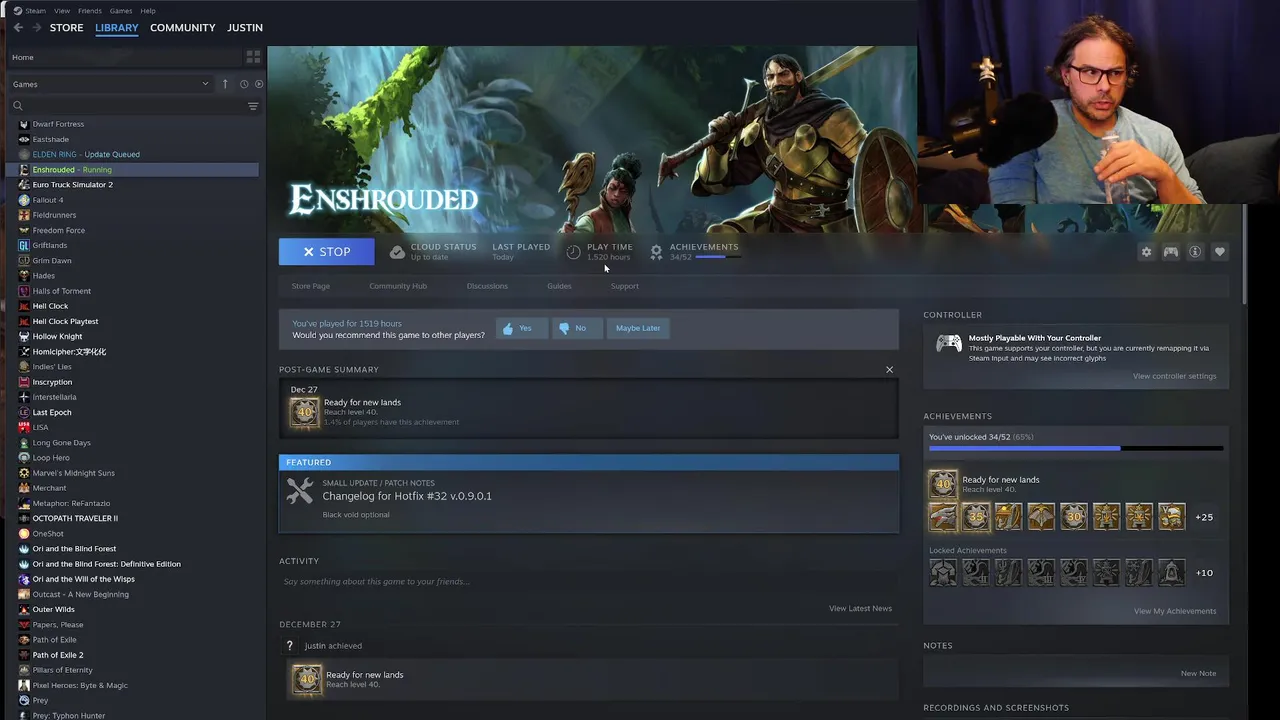Create a New Note
This screenshot has height=720, width=1280.
tap(1198, 673)
